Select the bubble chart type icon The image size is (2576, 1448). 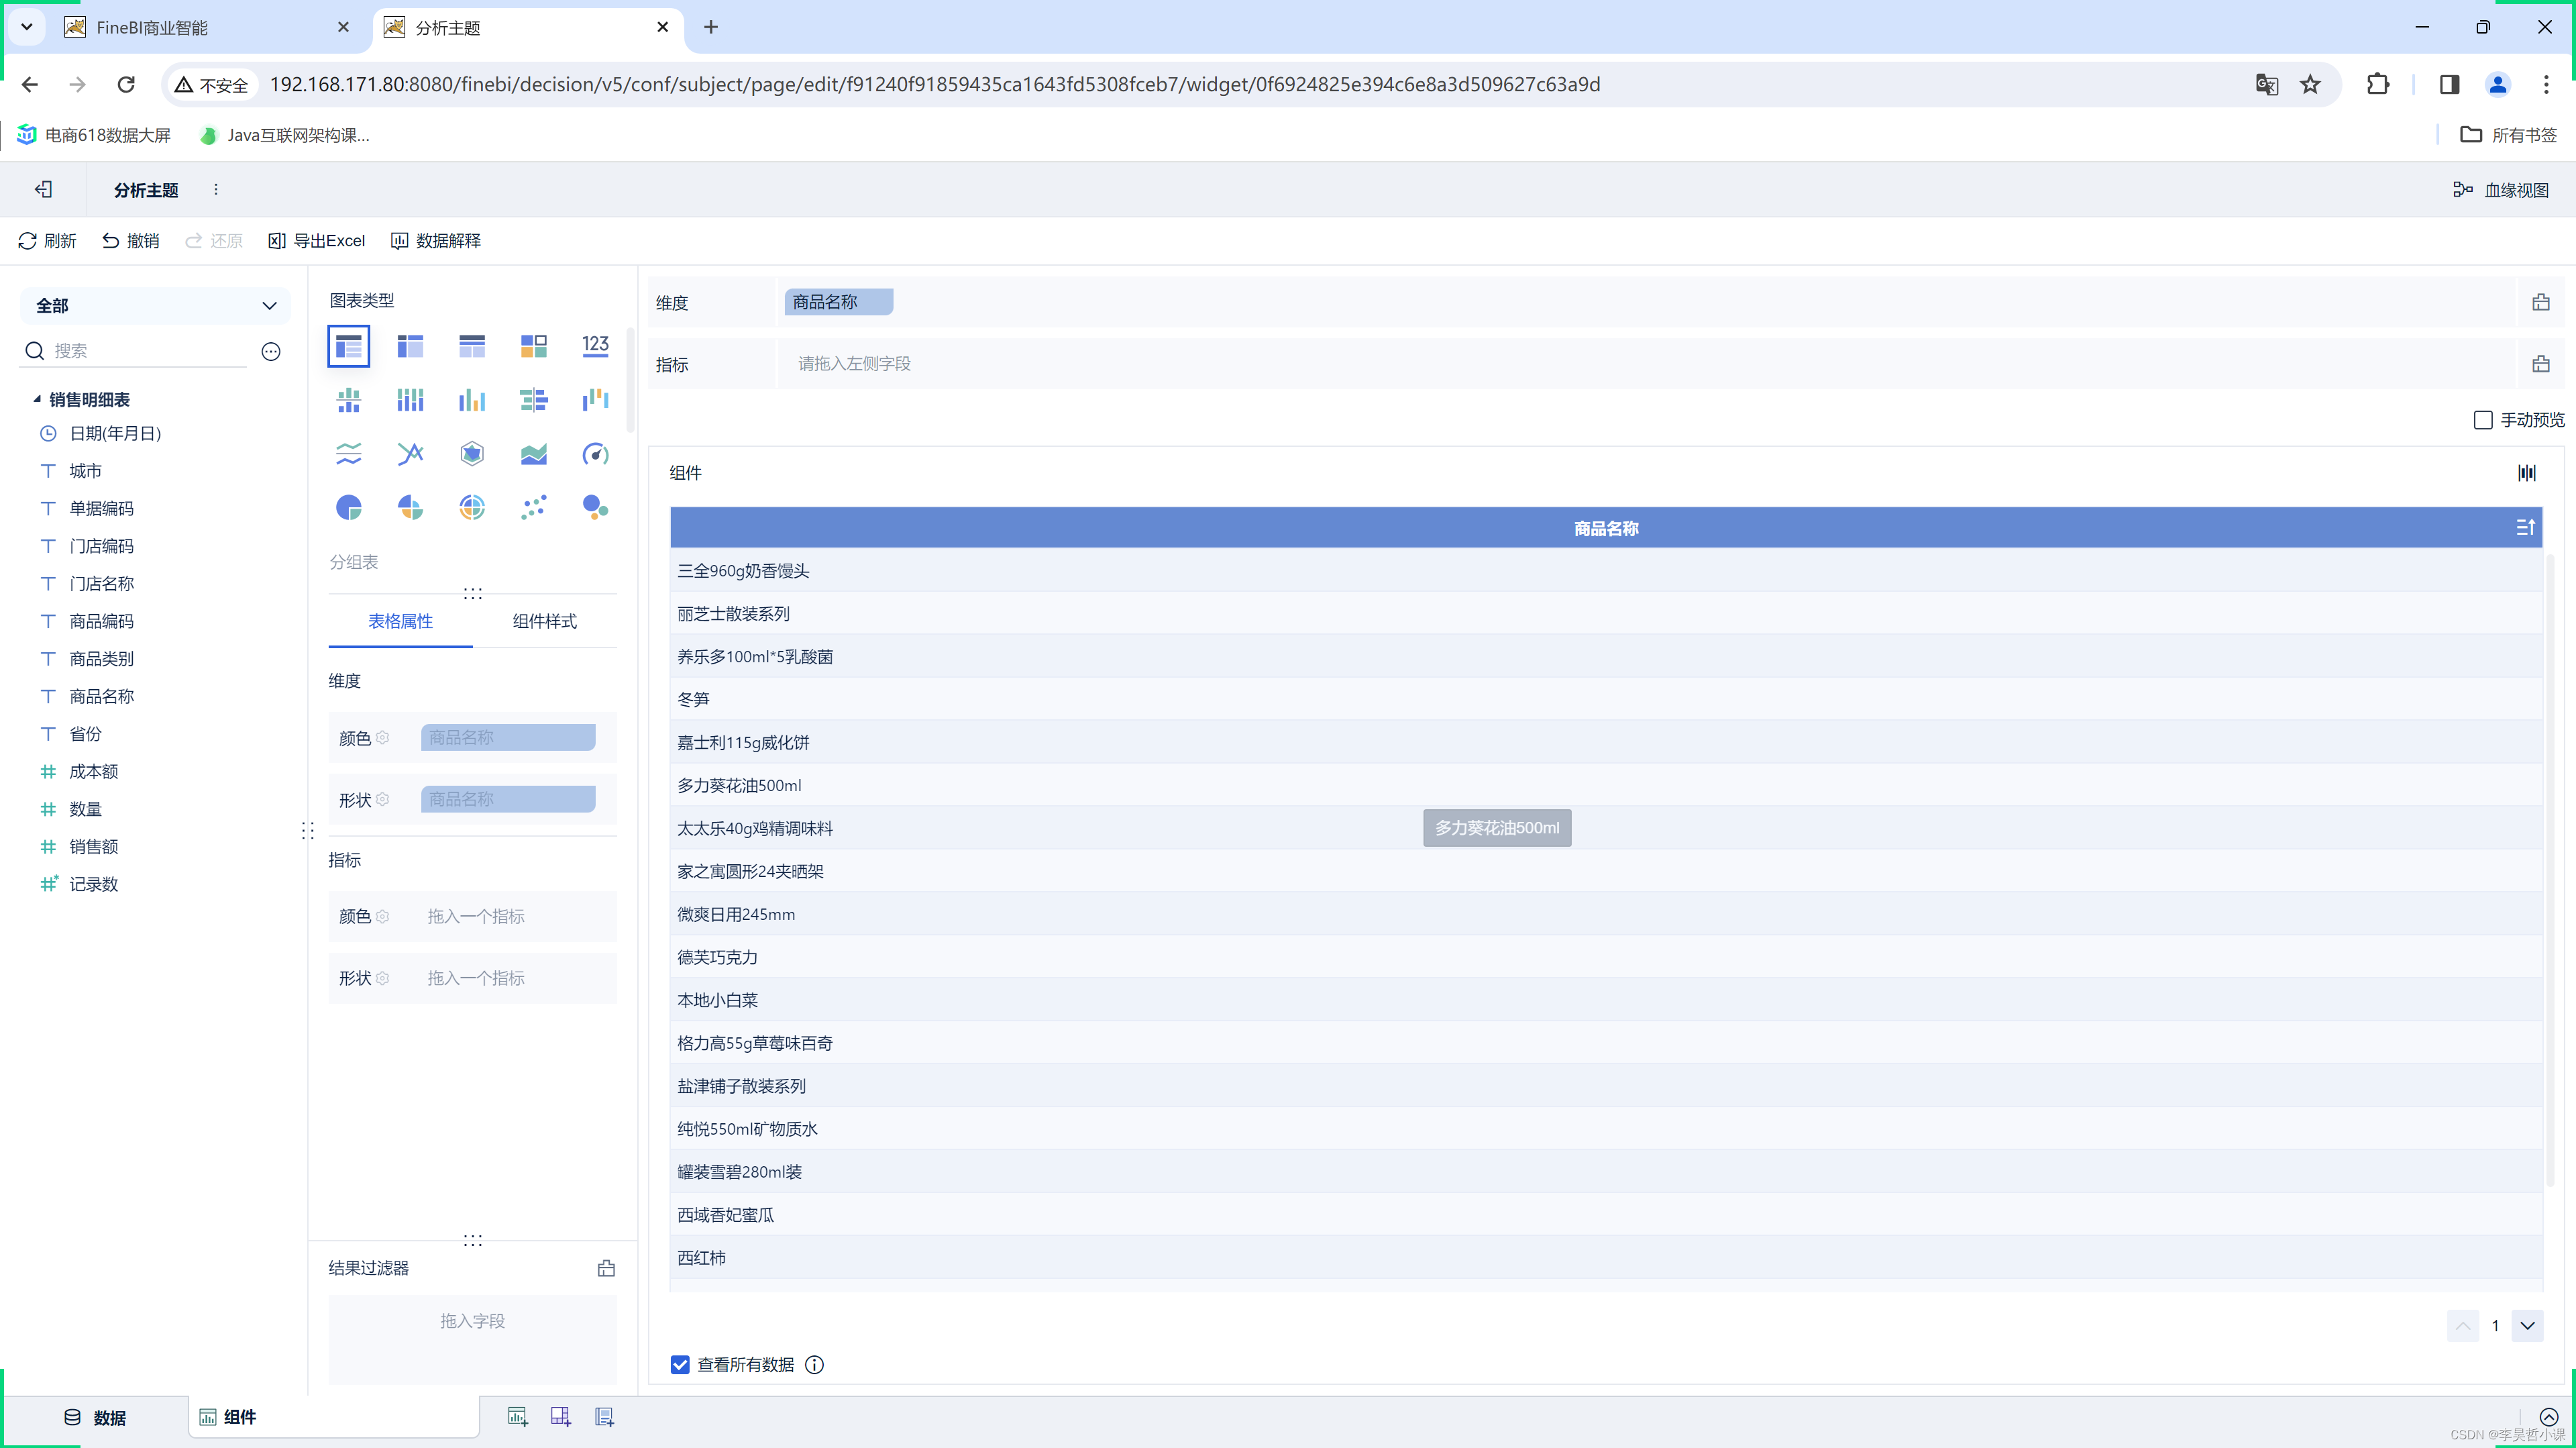coord(595,508)
